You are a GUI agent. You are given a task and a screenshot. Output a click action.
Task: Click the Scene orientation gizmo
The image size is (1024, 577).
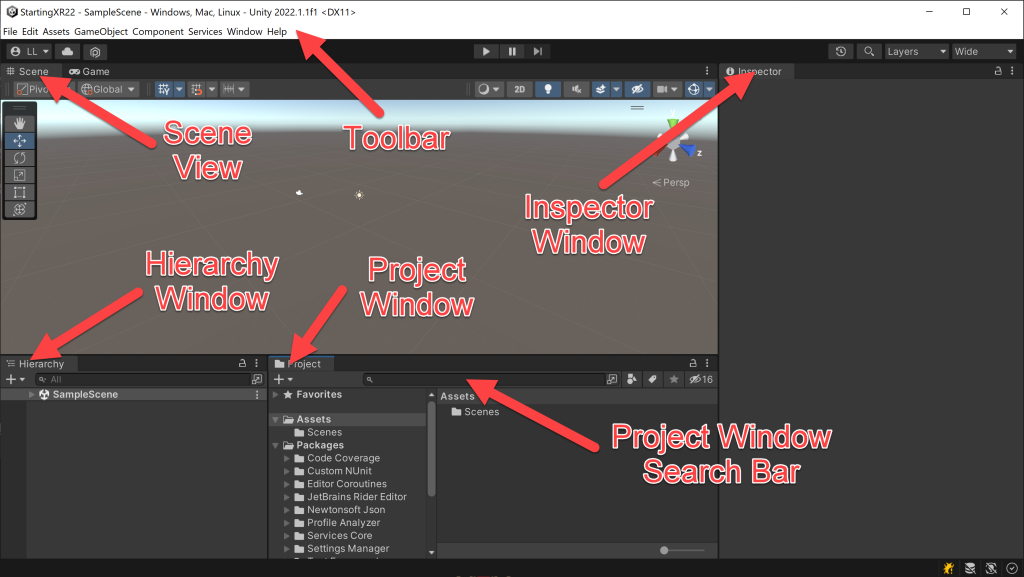click(x=675, y=141)
